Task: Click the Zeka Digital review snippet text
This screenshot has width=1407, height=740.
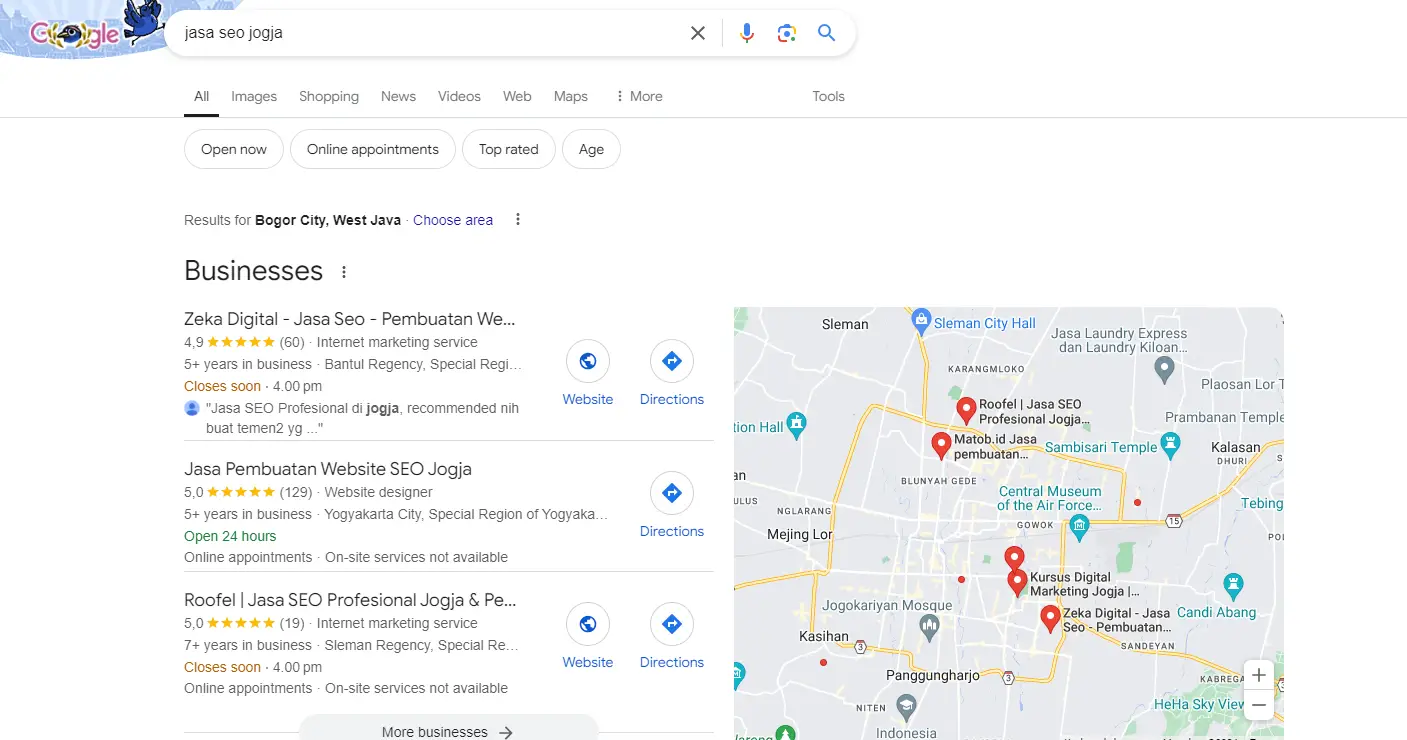Action: 362,418
